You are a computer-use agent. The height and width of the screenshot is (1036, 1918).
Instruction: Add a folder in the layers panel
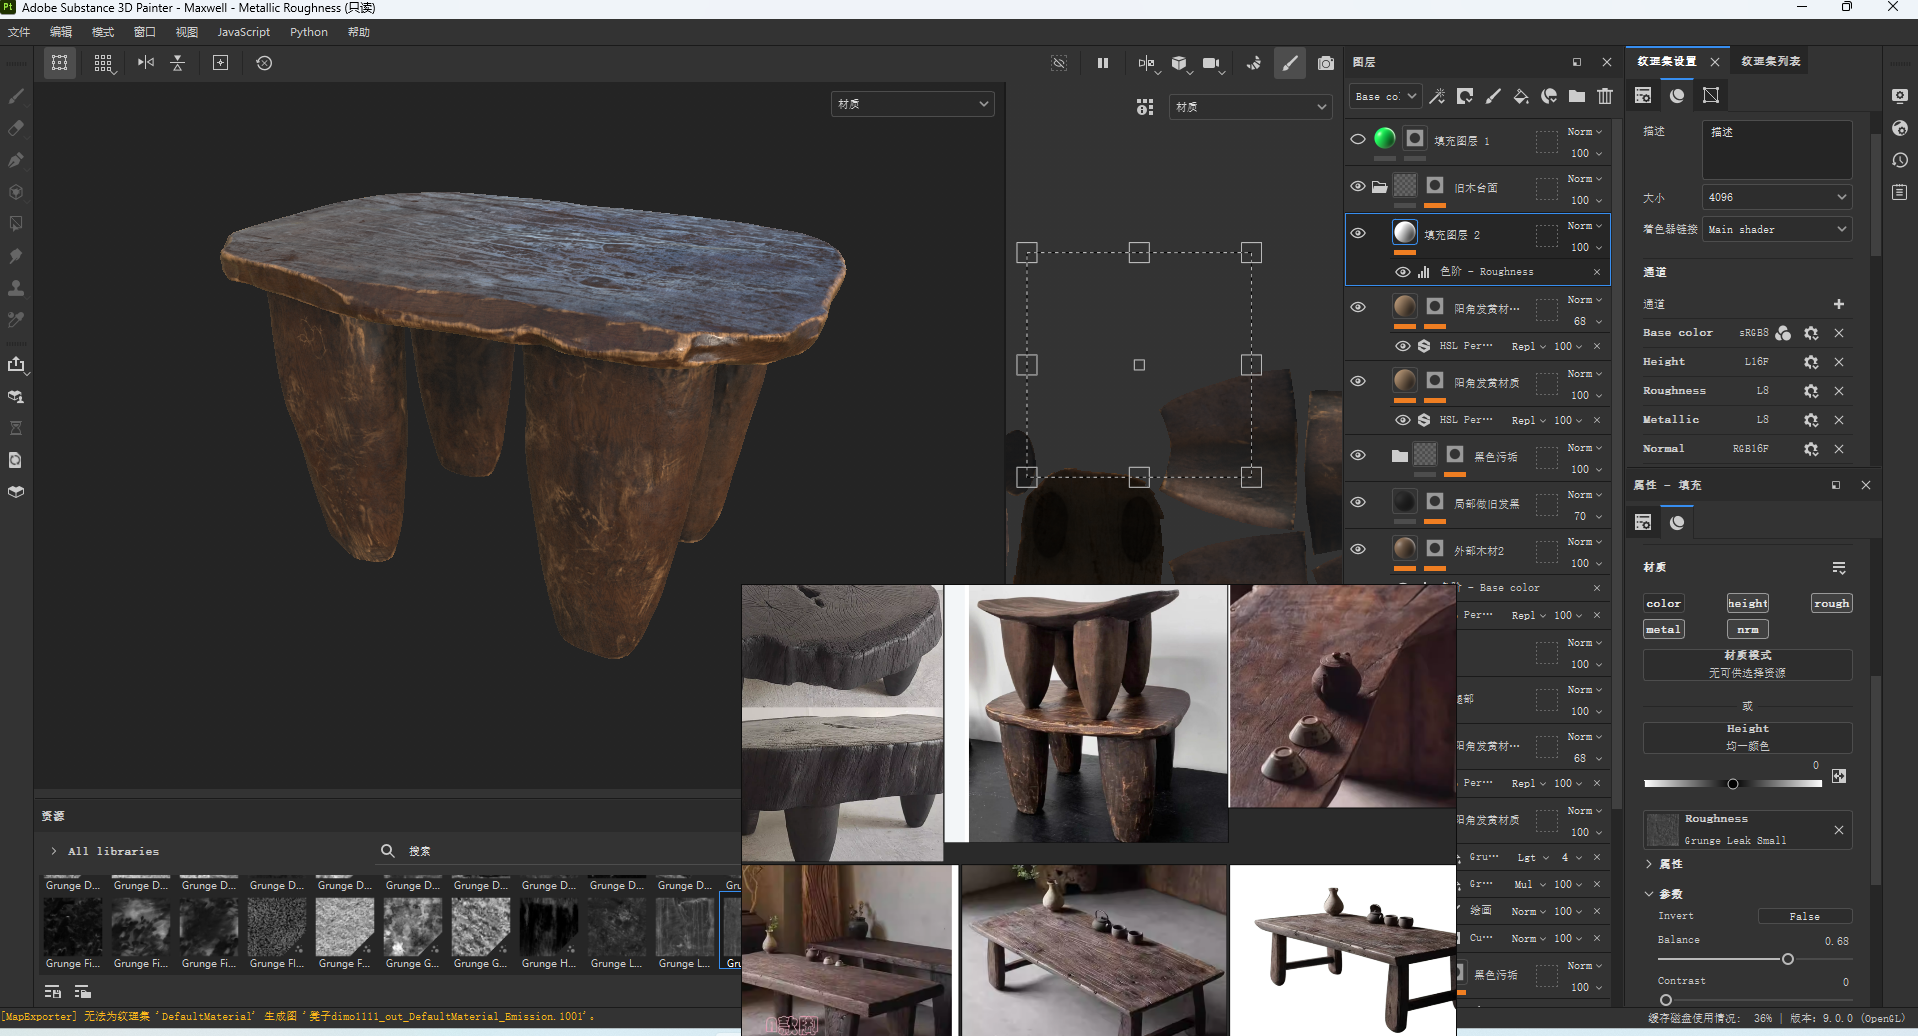tap(1577, 96)
